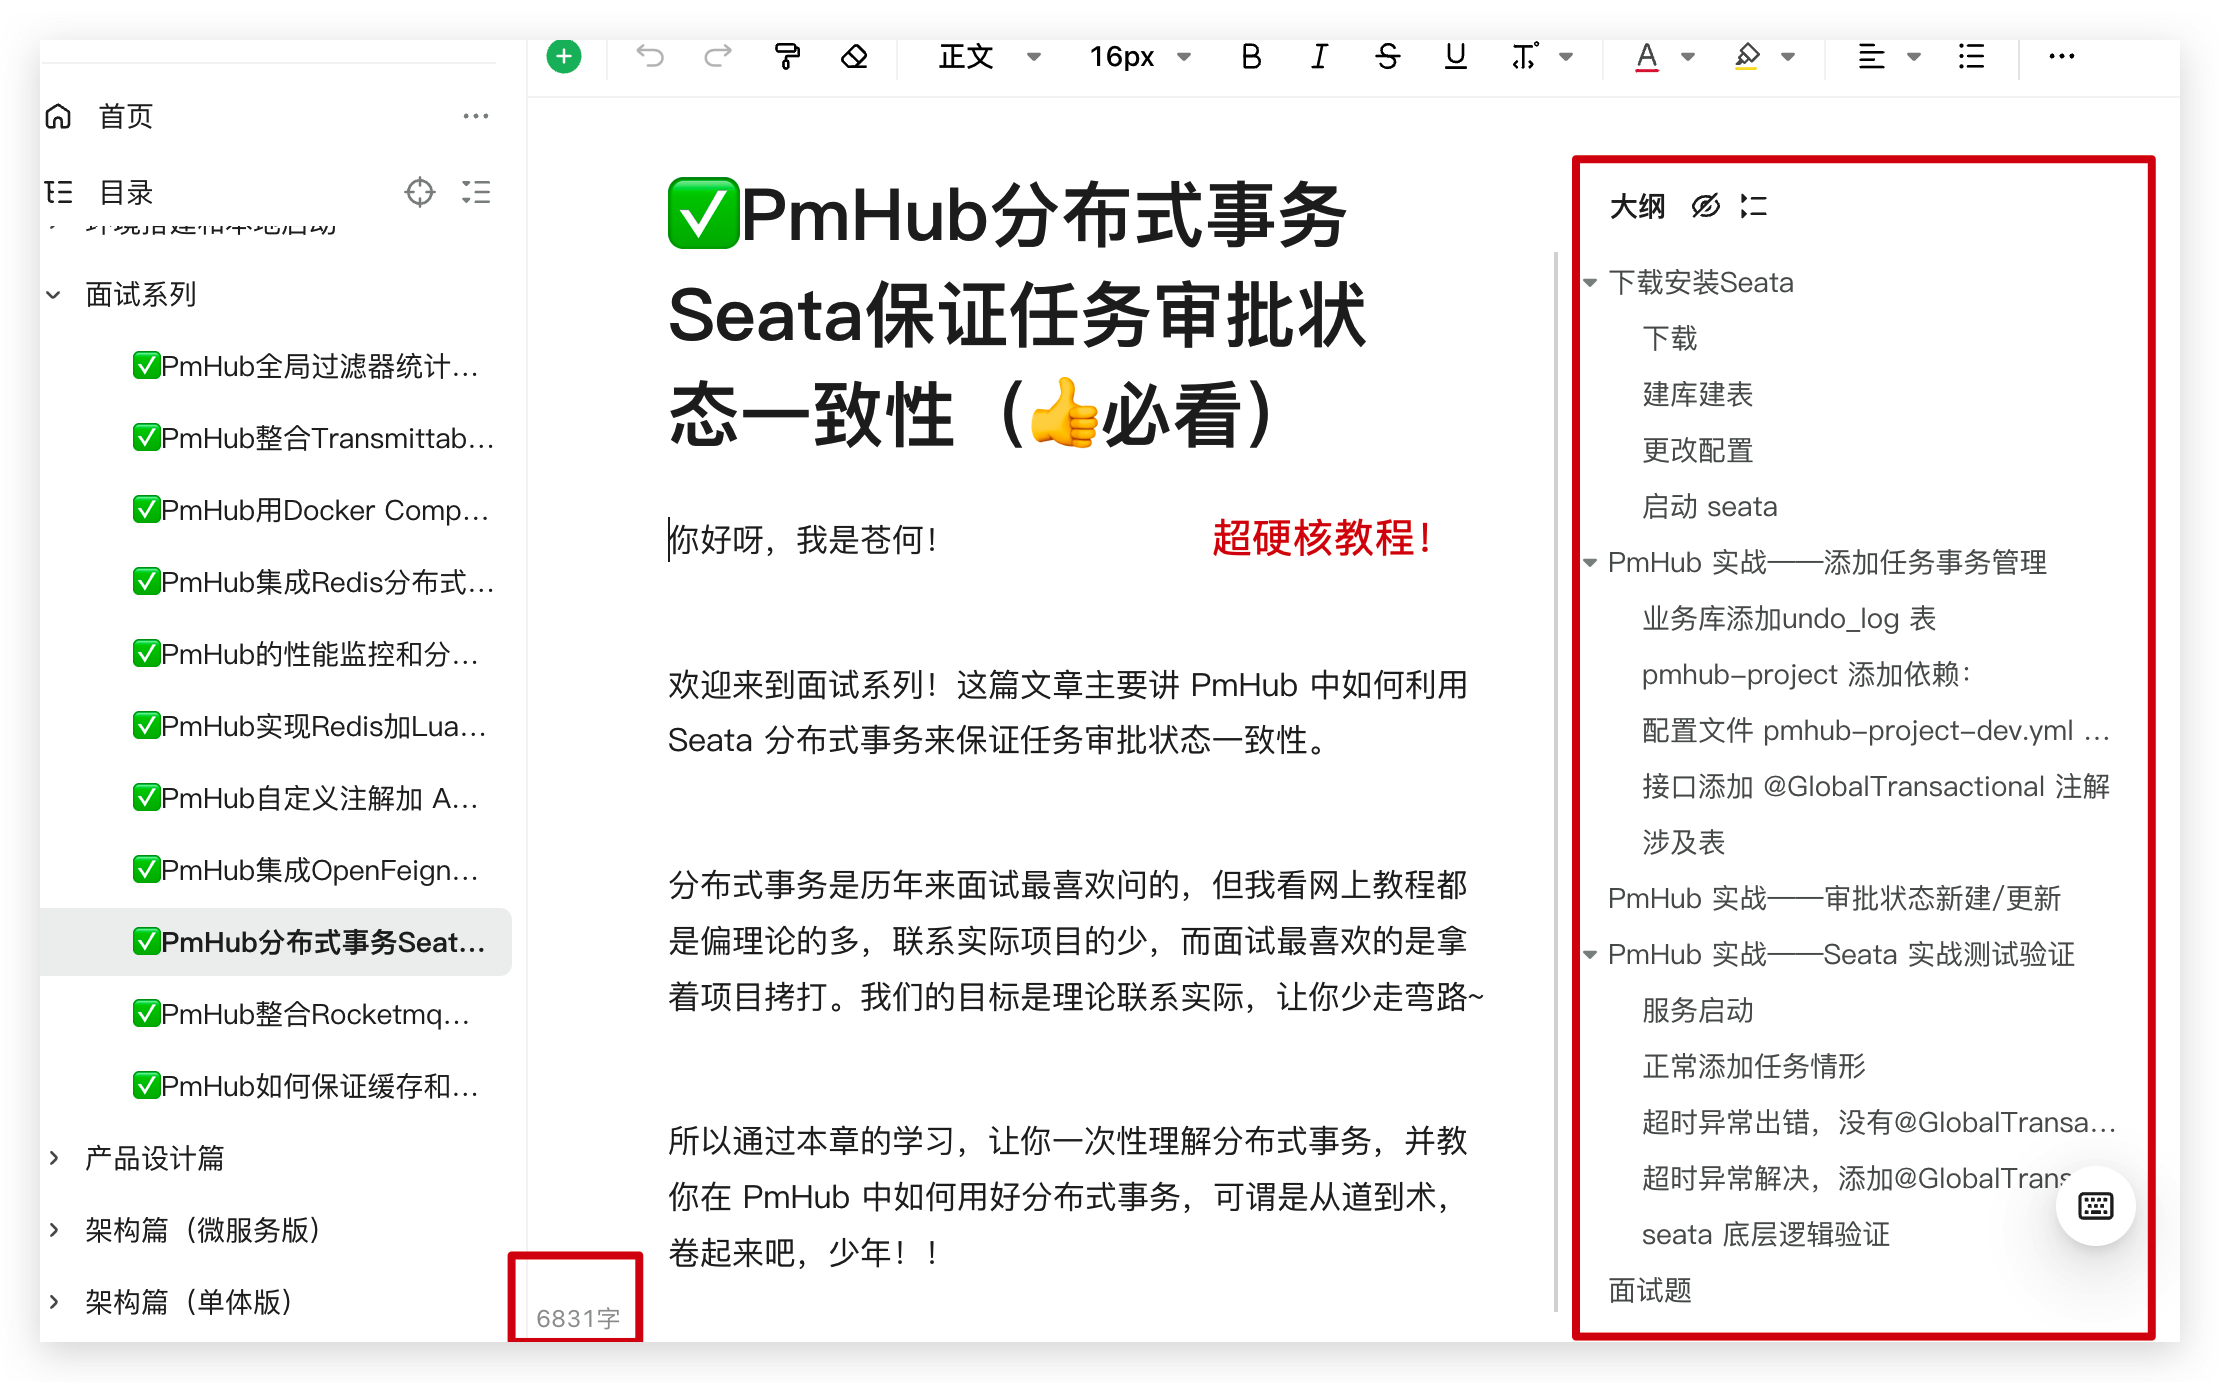This screenshot has height=1382, width=2220.
Task: Jump to 正常添加任务情形 heading
Action: [1754, 1066]
